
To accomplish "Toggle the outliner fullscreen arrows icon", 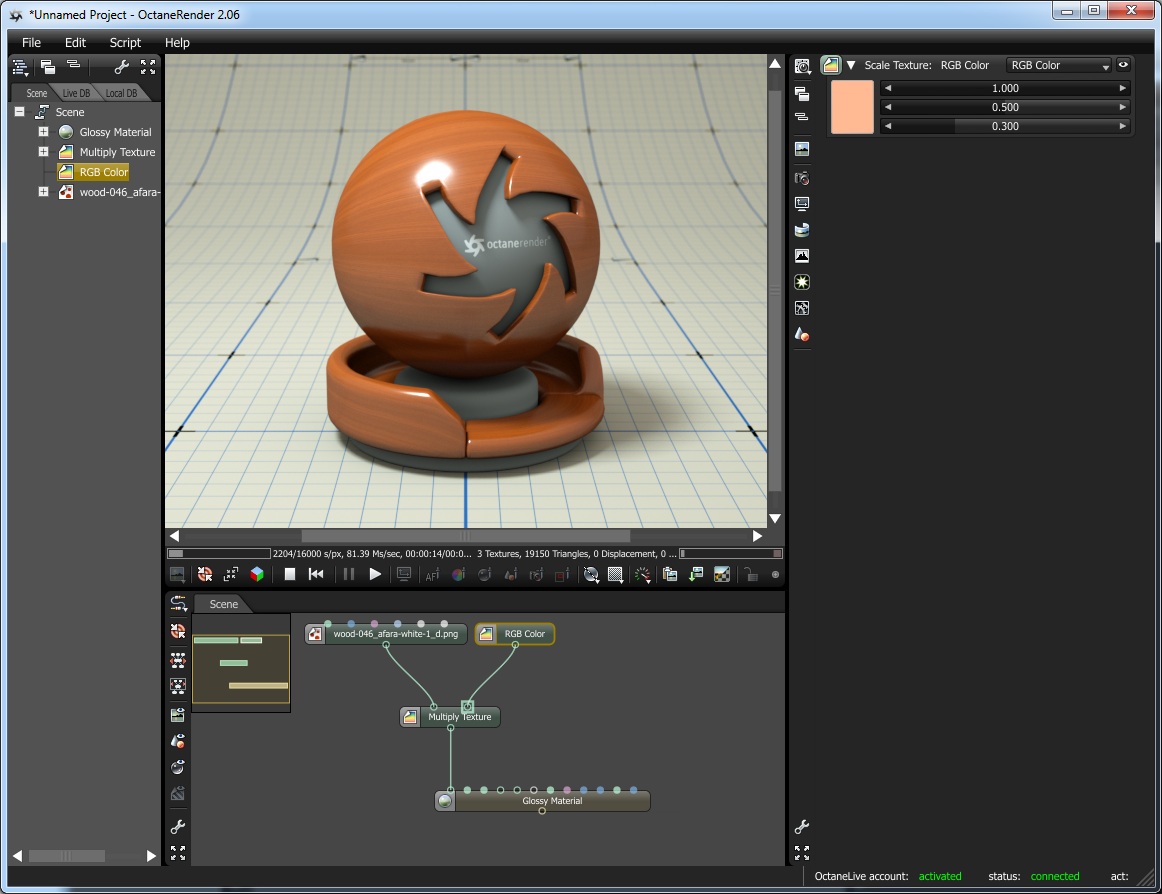I will pyautogui.click(x=148, y=67).
